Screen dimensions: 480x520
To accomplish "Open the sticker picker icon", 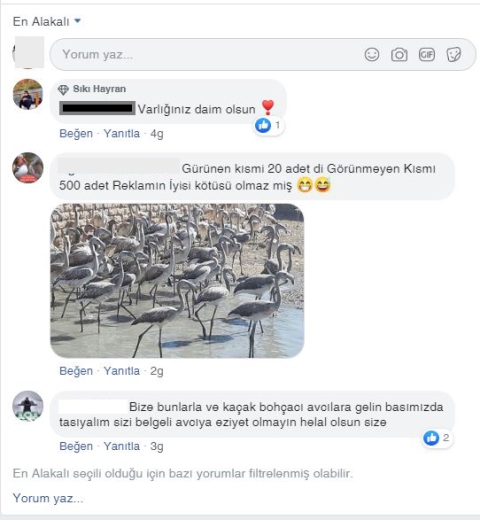I will click(x=453, y=54).
